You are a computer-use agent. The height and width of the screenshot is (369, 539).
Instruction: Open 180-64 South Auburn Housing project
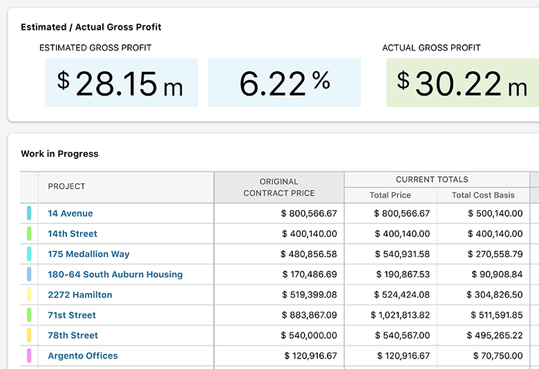(x=115, y=274)
